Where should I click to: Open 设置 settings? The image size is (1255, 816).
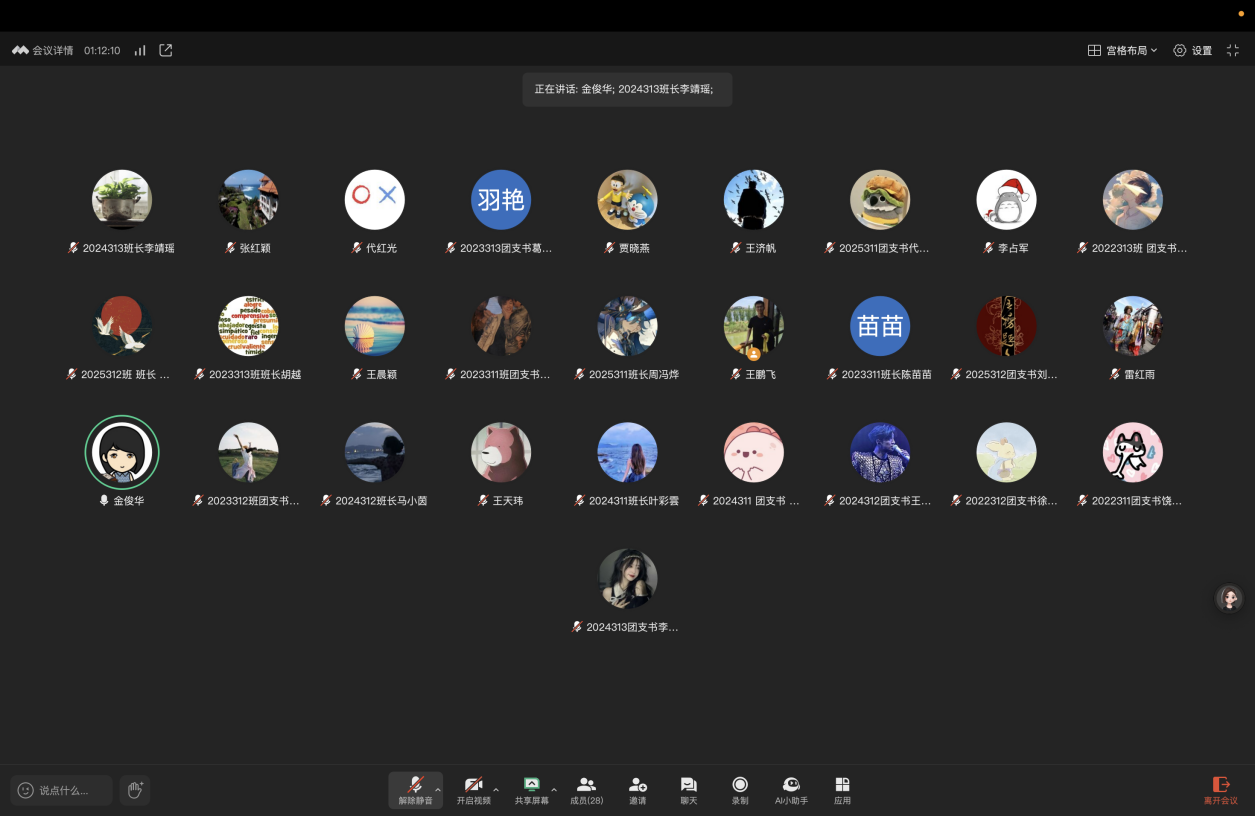coord(1192,50)
